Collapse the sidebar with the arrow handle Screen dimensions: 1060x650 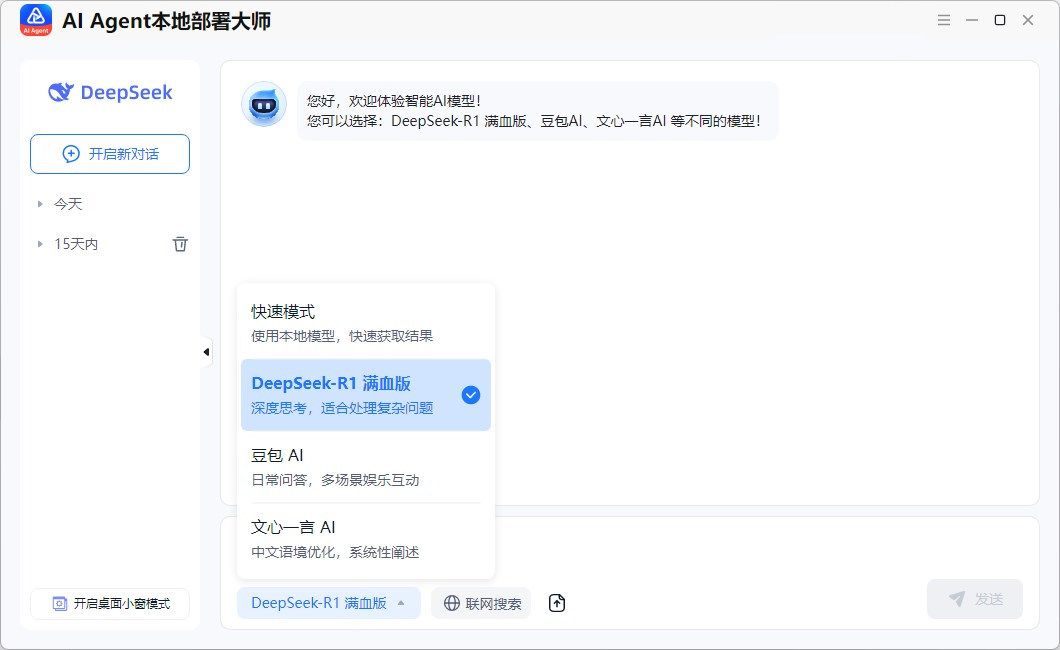pos(206,352)
